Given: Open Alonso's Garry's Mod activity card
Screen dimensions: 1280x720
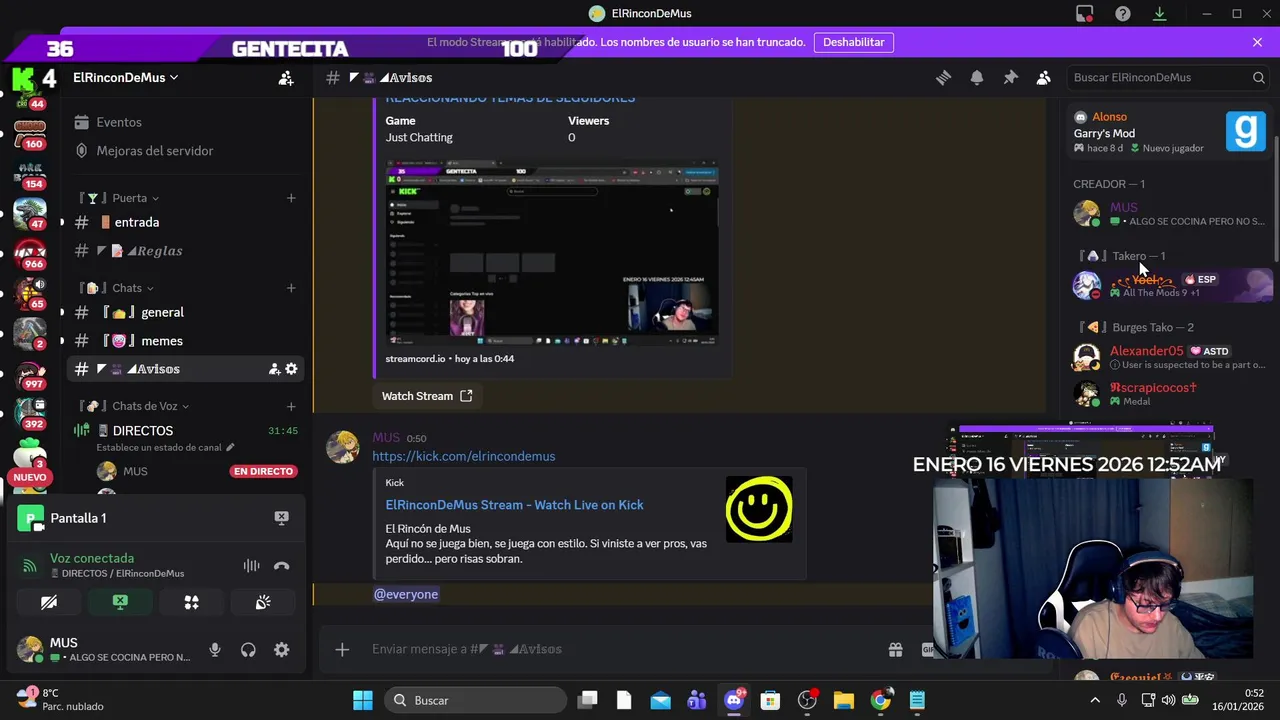Looking at the screenshot, I should coord(1170,132).
